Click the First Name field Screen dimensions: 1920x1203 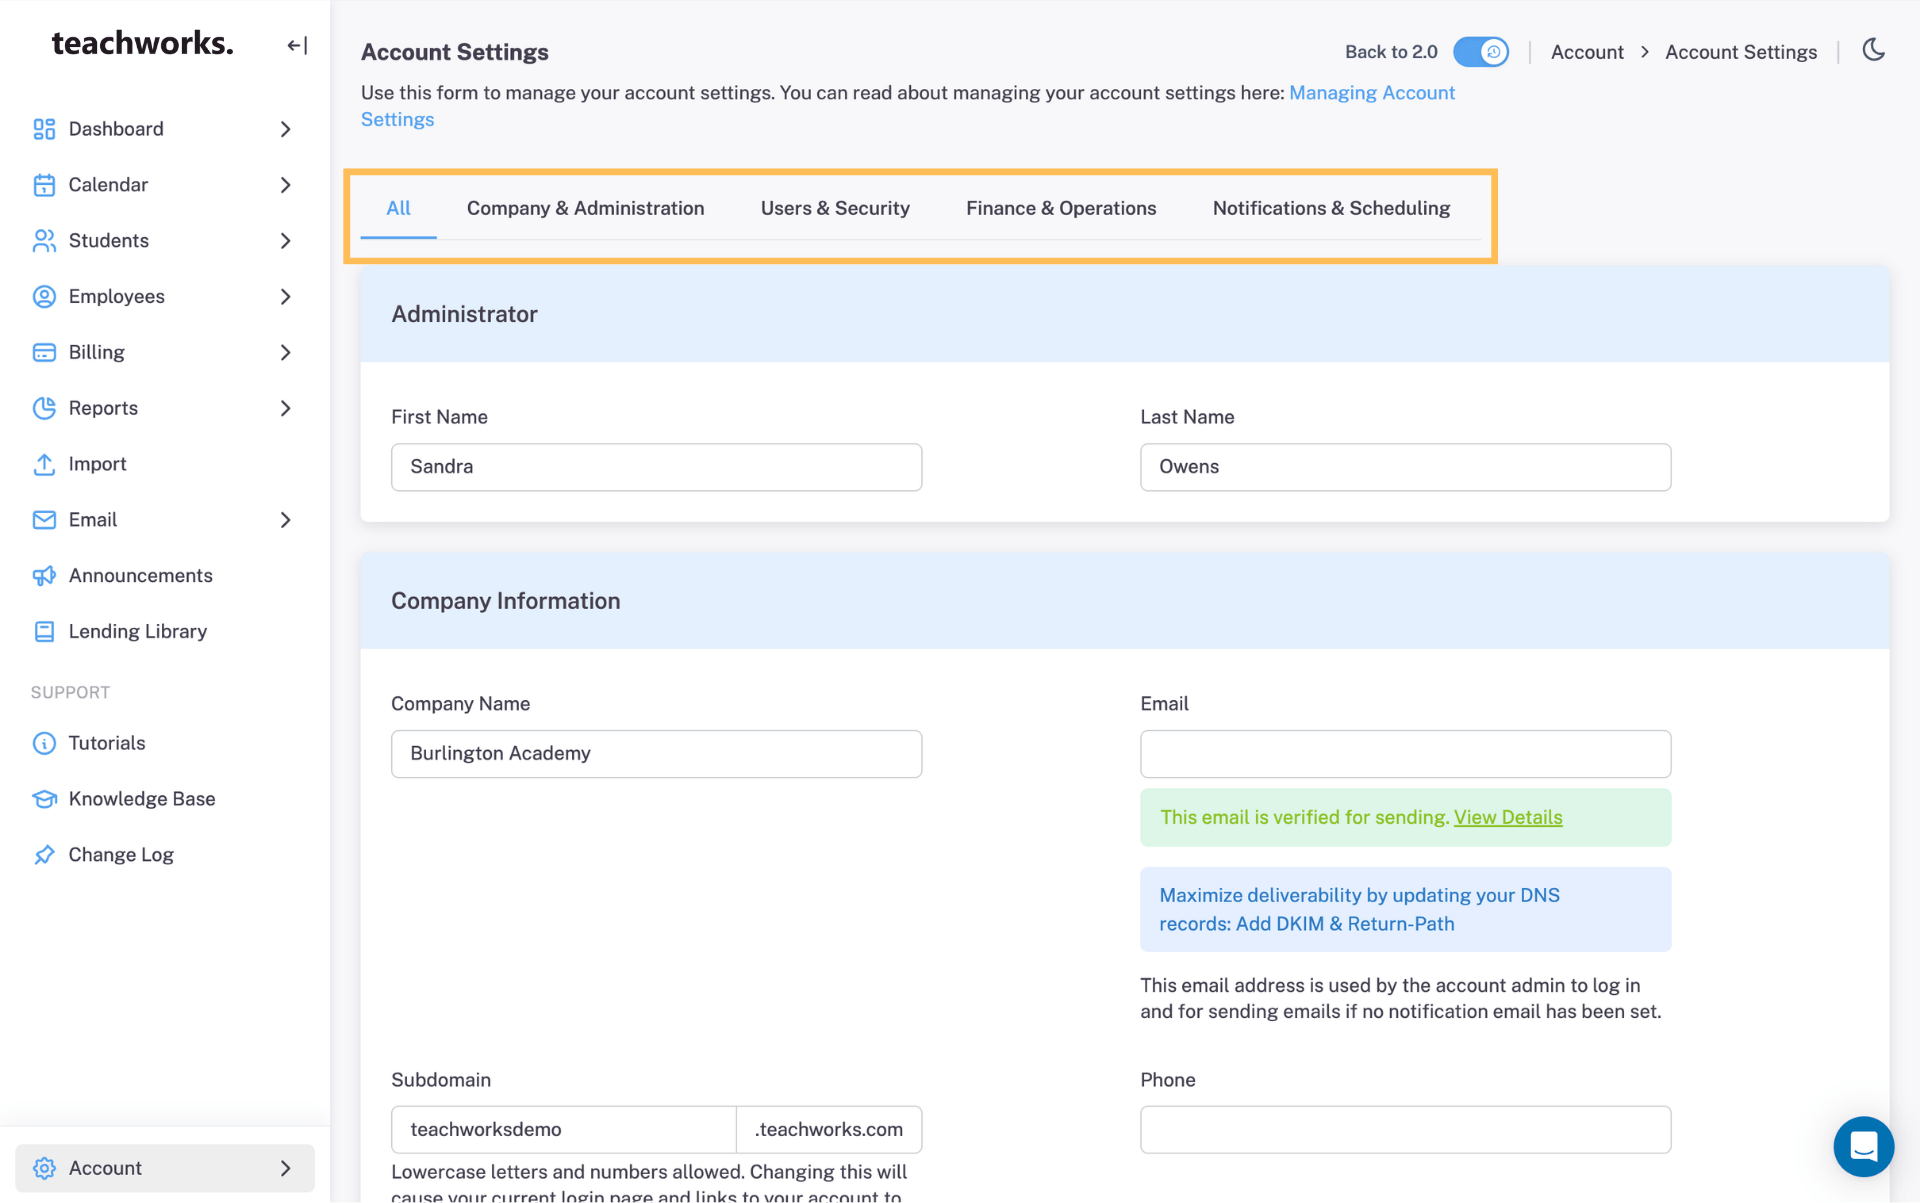click(x=656, y=467)
